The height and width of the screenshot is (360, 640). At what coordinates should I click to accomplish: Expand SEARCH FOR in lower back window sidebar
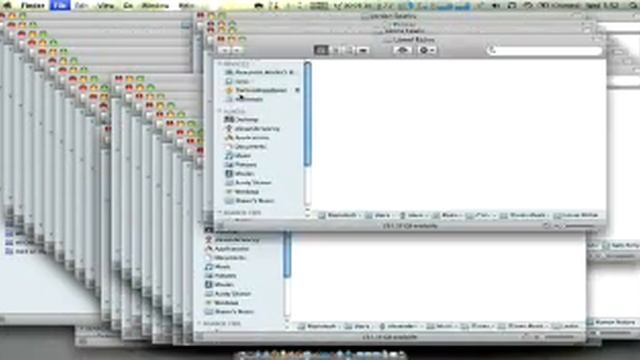(200, 323)
